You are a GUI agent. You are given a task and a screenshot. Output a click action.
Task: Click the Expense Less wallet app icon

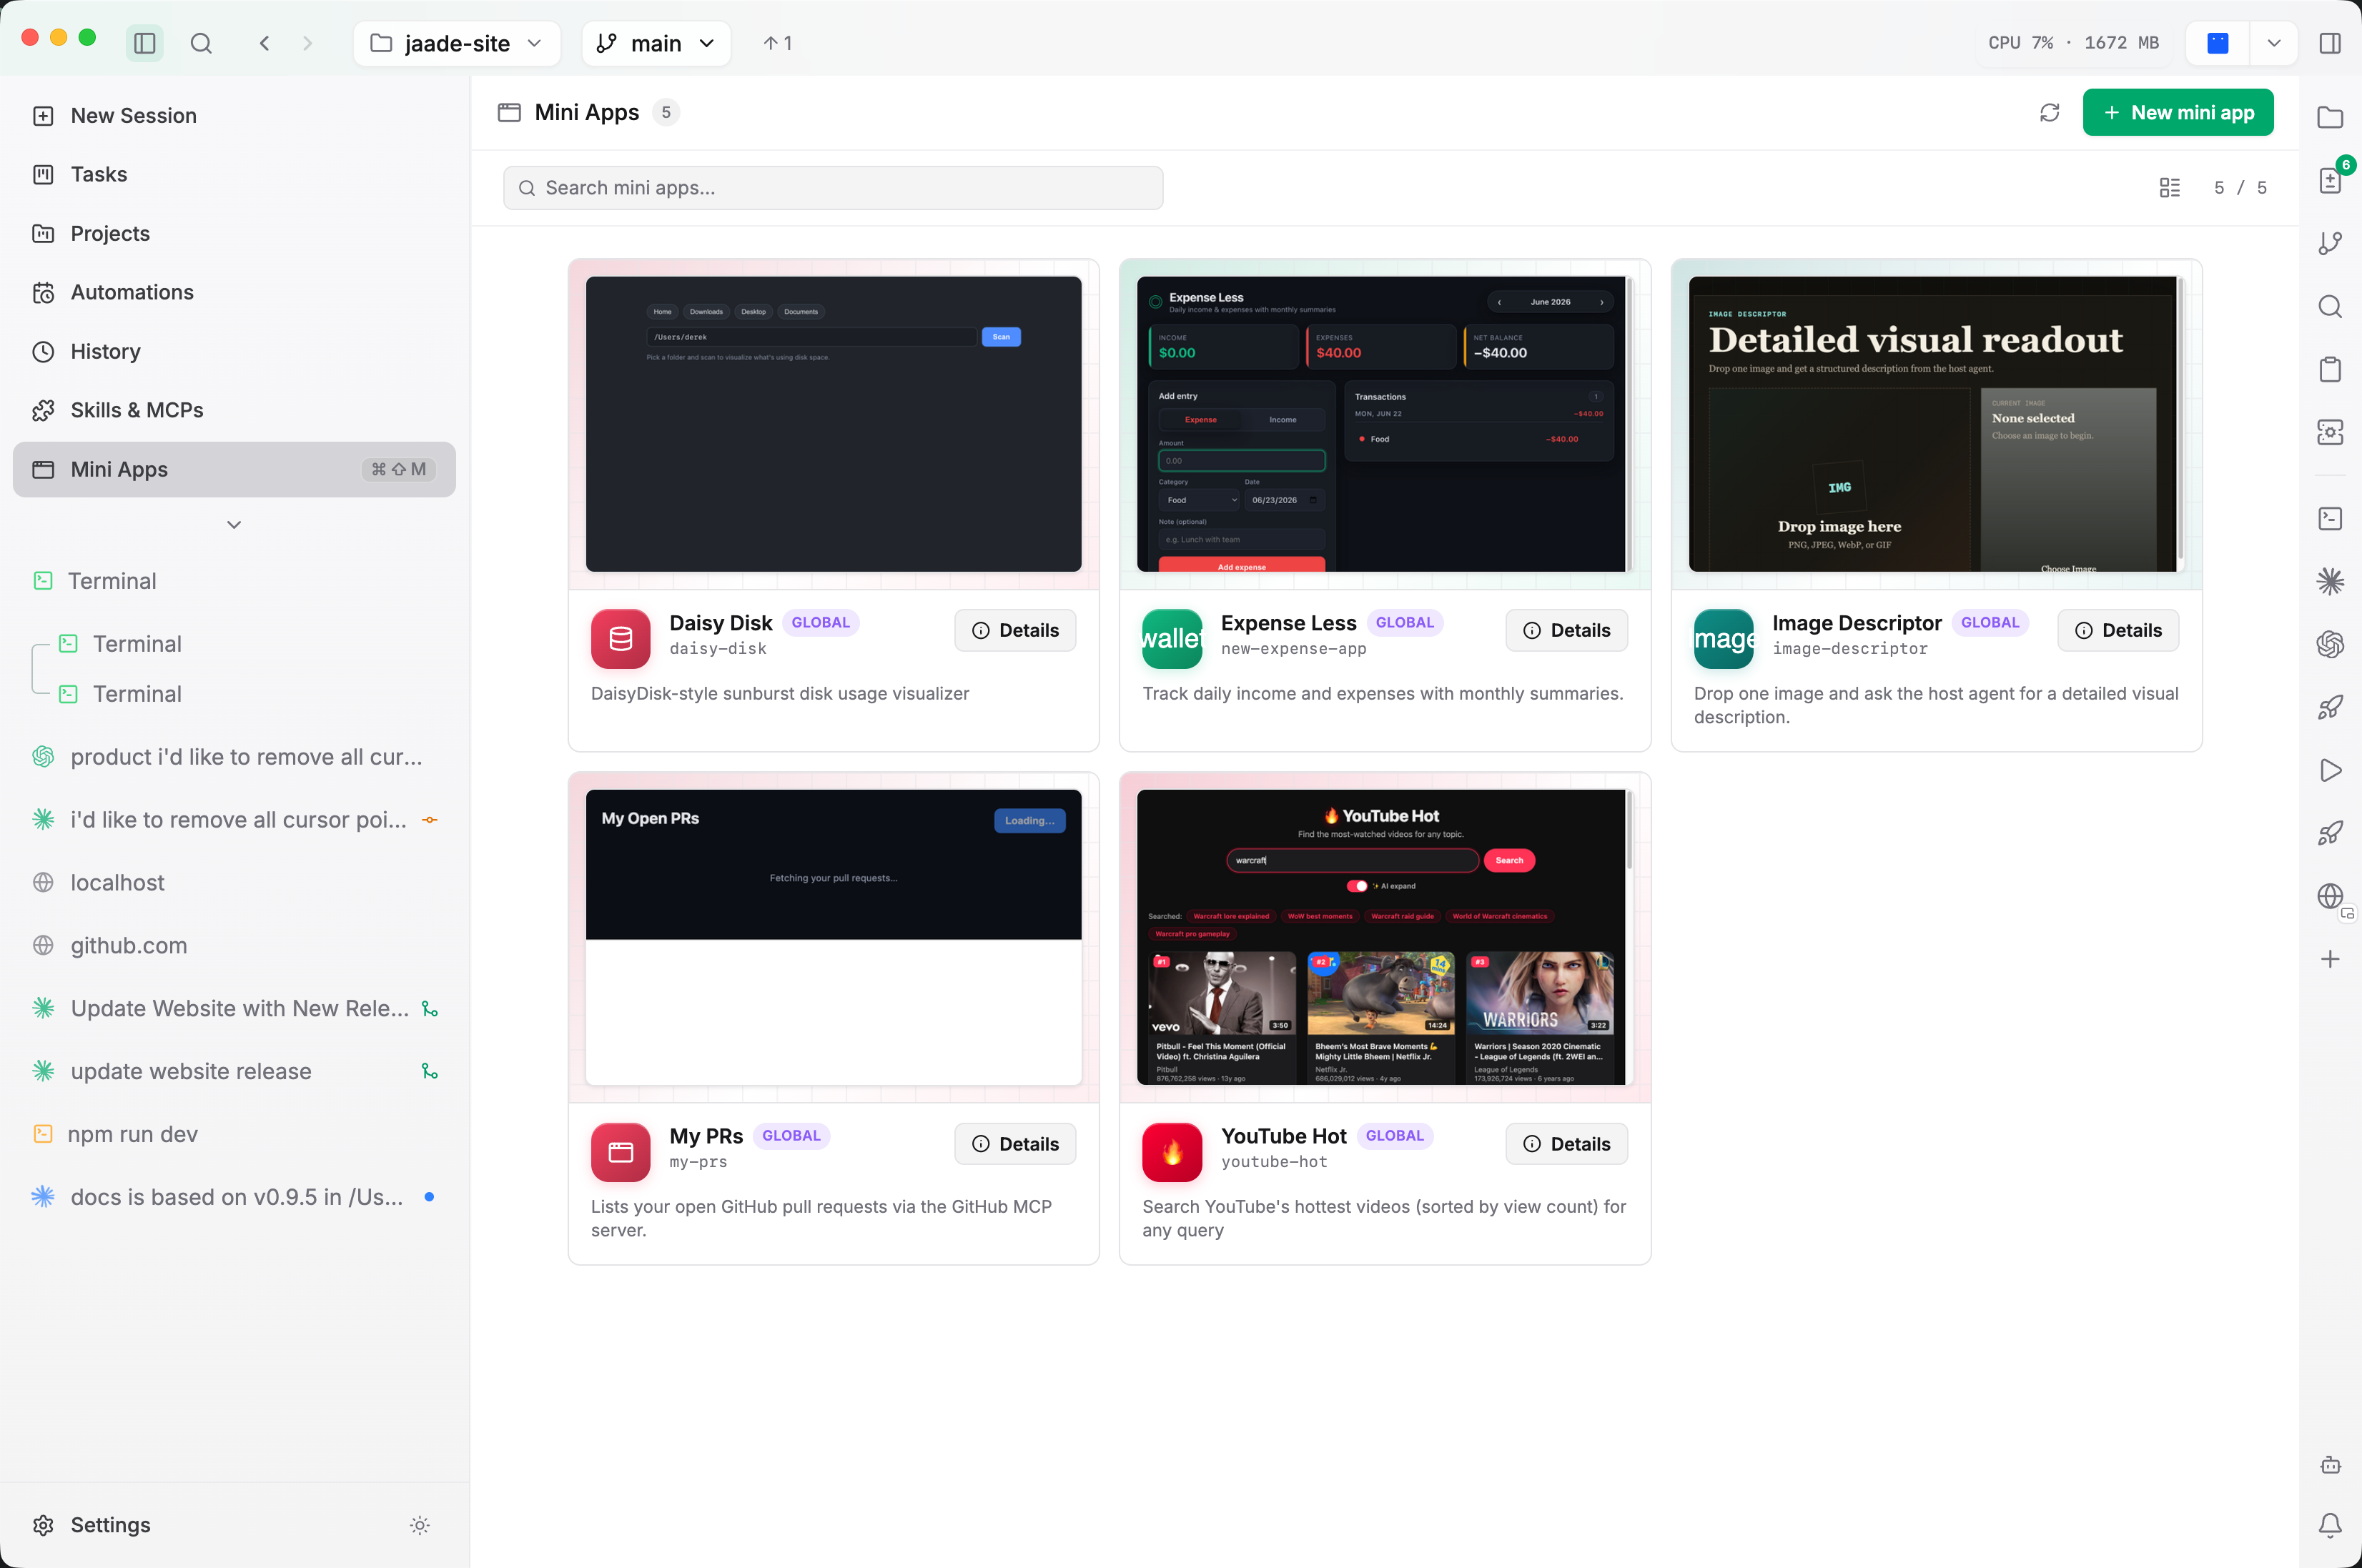(x=1172, y=639)
